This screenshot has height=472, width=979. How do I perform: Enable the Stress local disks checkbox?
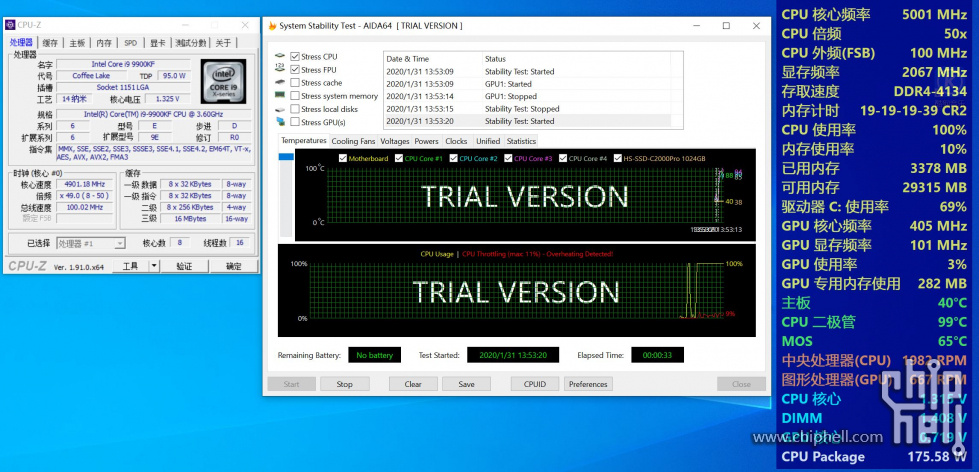[295, 109]
